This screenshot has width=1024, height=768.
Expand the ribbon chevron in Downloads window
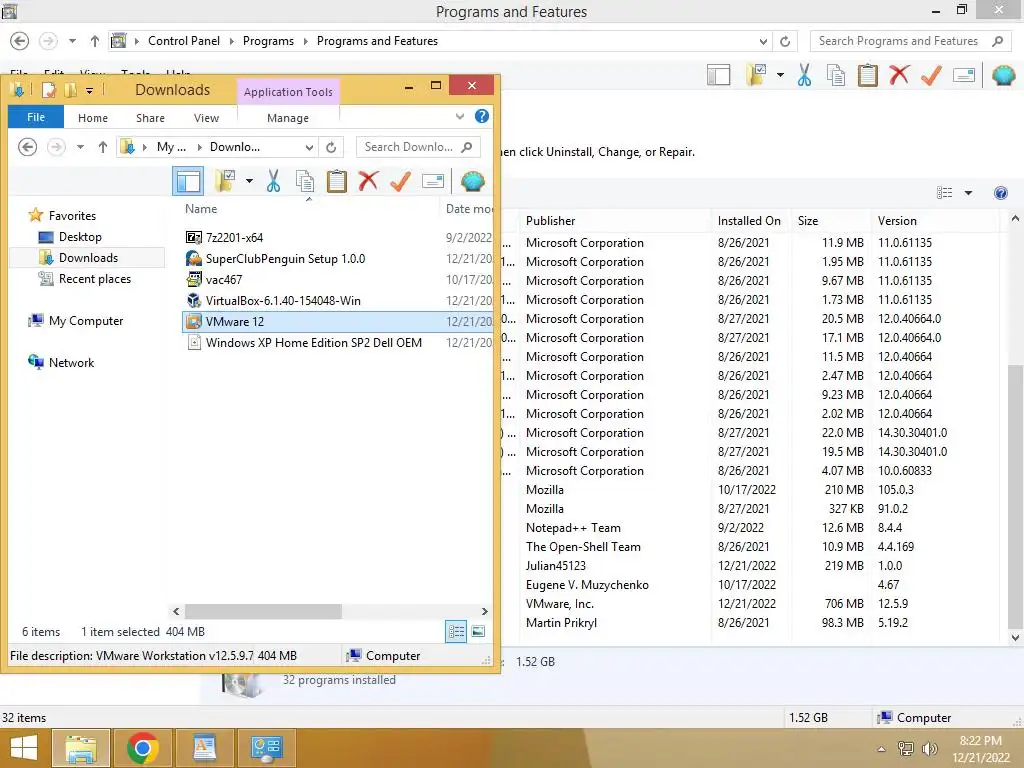point(460,116)
